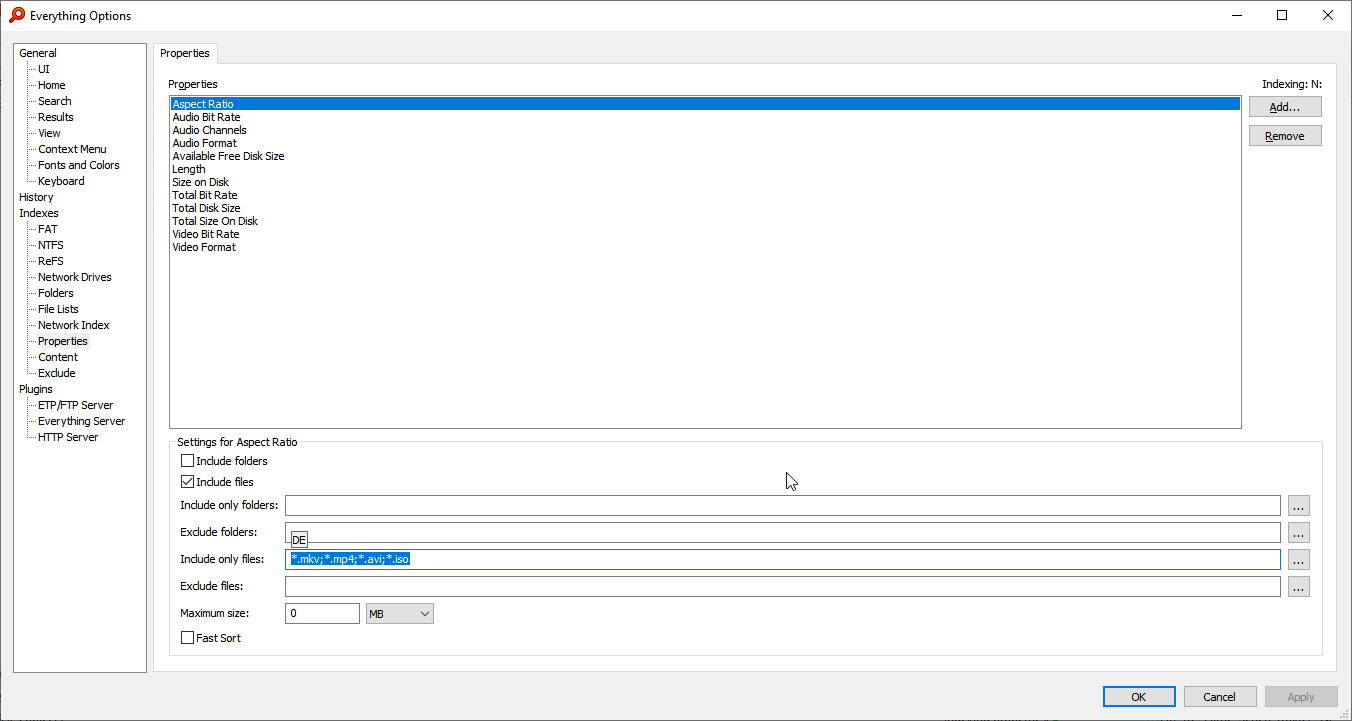1352x721 pixels.
Task: Select View in the options tree
Action: 49,133
